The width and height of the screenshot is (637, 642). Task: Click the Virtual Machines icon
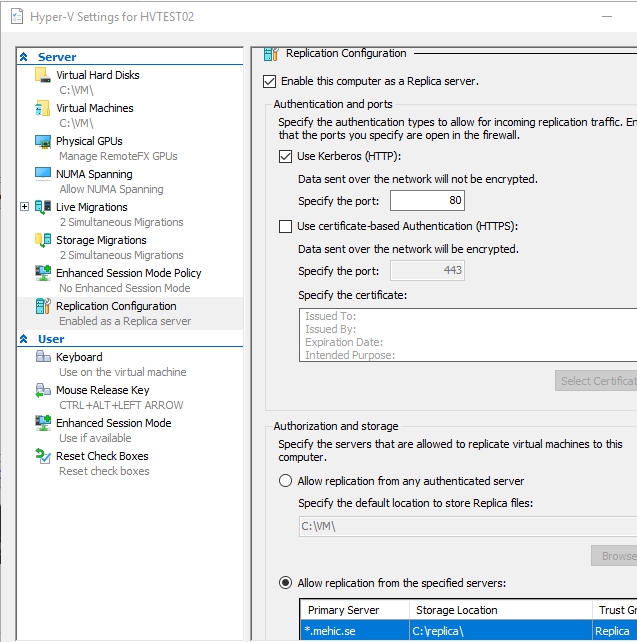click(x=42, y=108)
